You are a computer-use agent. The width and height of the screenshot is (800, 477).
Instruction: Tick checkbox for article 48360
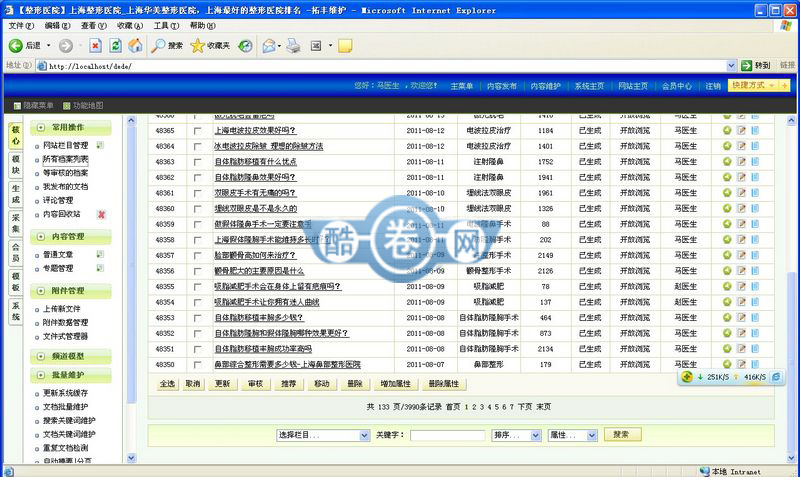pos(197,209)
